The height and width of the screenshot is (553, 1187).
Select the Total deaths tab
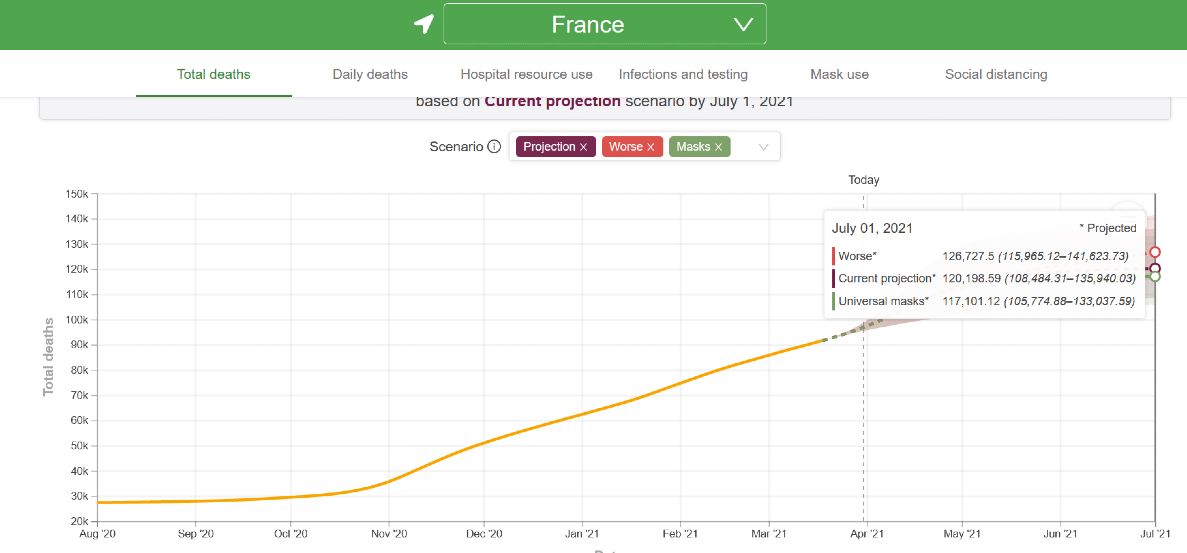point(214,74)
